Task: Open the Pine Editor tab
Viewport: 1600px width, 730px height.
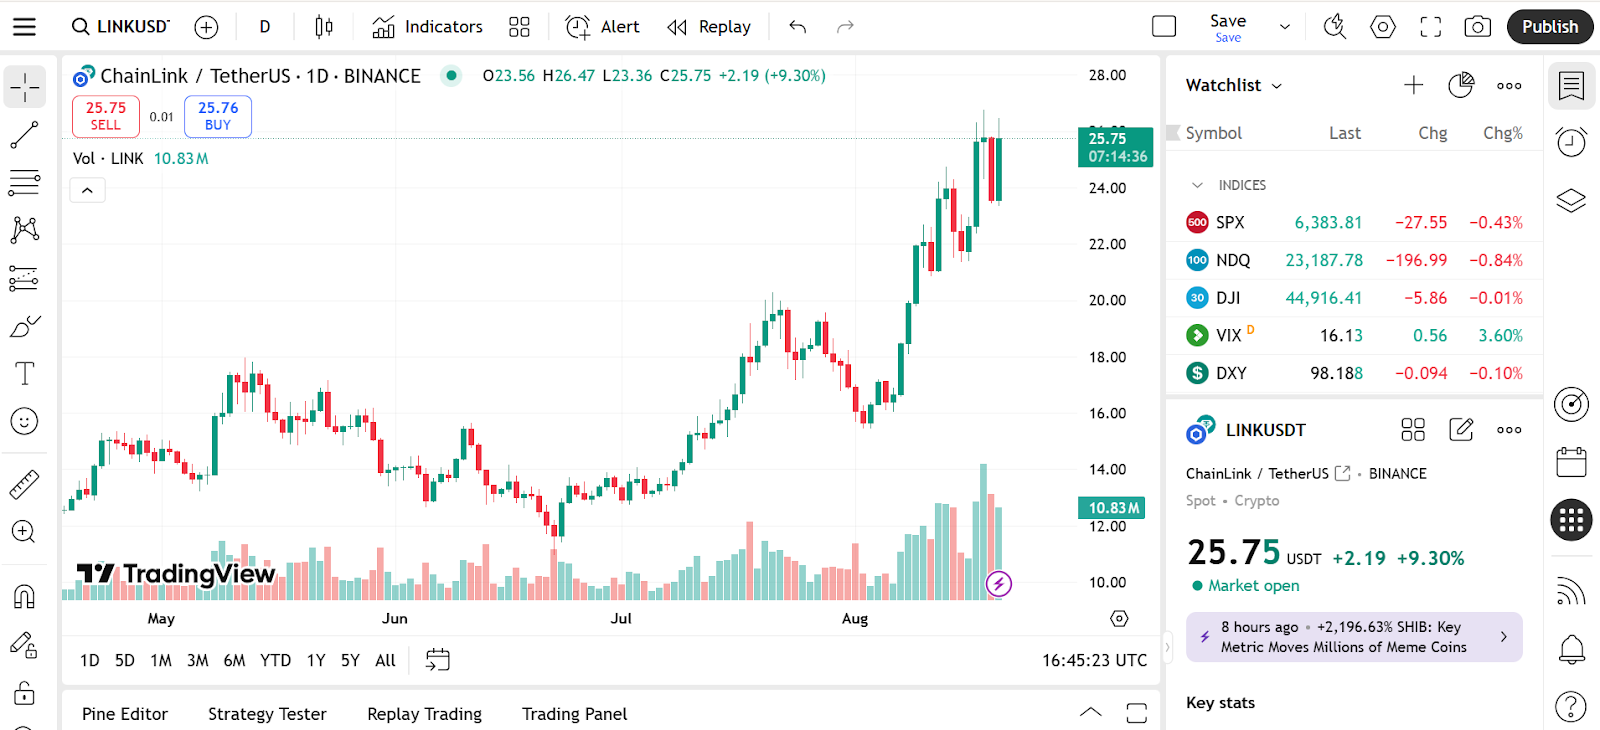Action: click(125, 714)
